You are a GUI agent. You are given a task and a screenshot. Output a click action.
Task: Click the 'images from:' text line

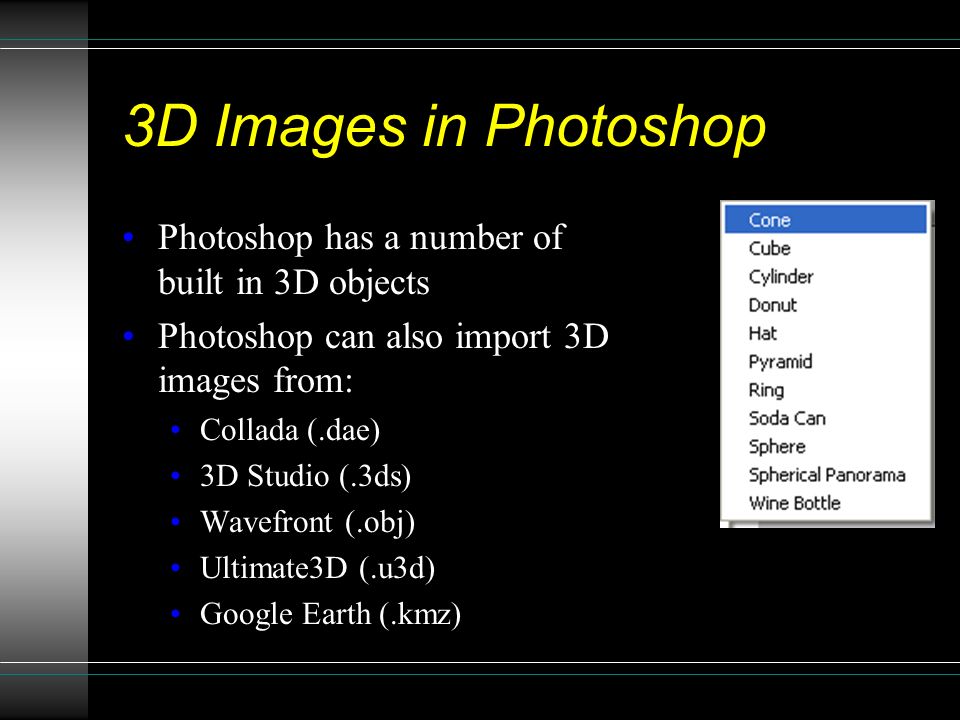(x=256, y=381)
